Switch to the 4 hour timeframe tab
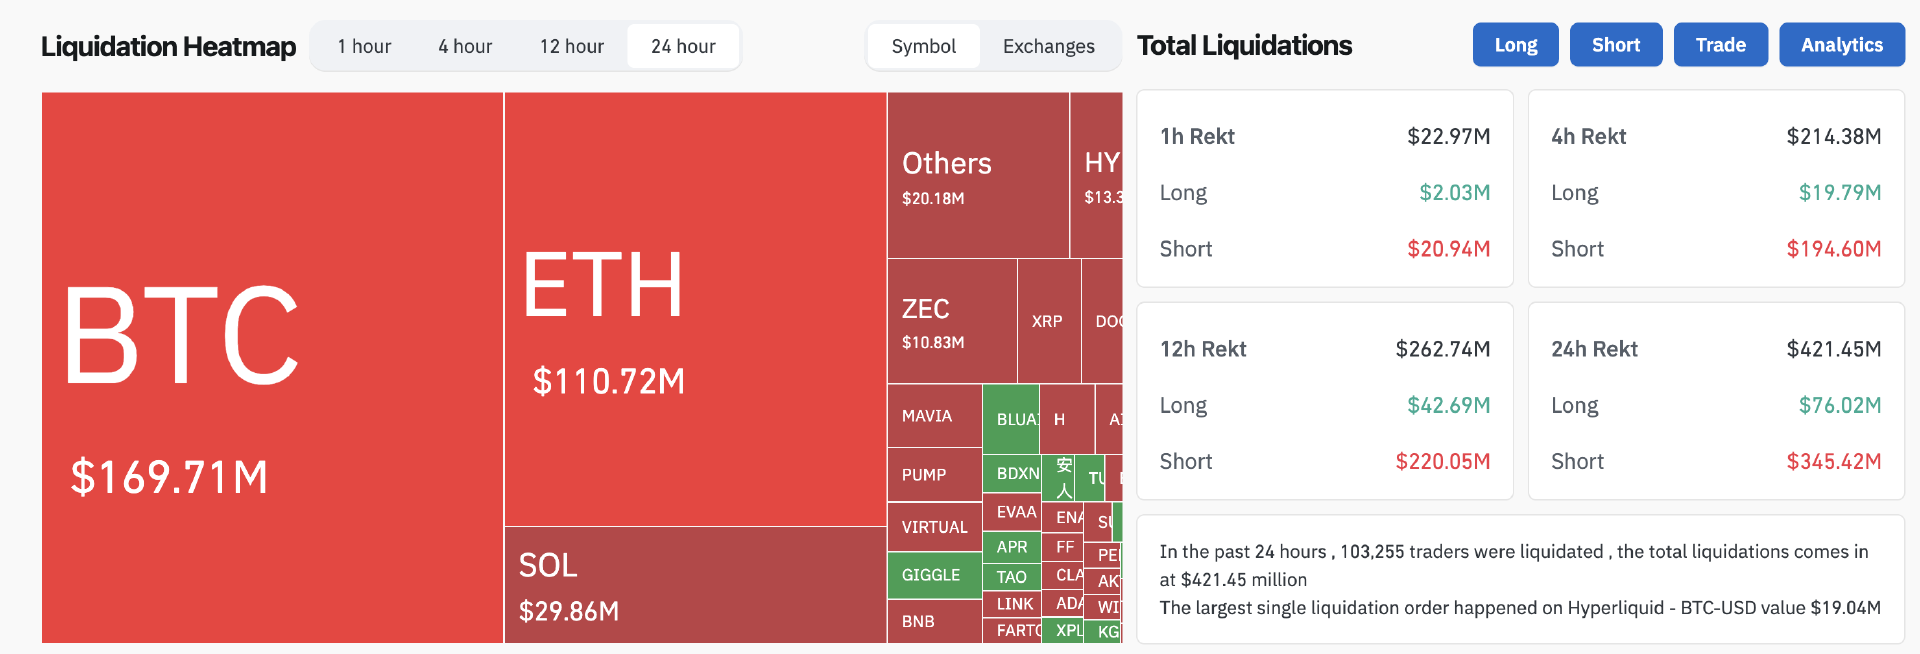1920x654 pixels. (x=465, y=46)
